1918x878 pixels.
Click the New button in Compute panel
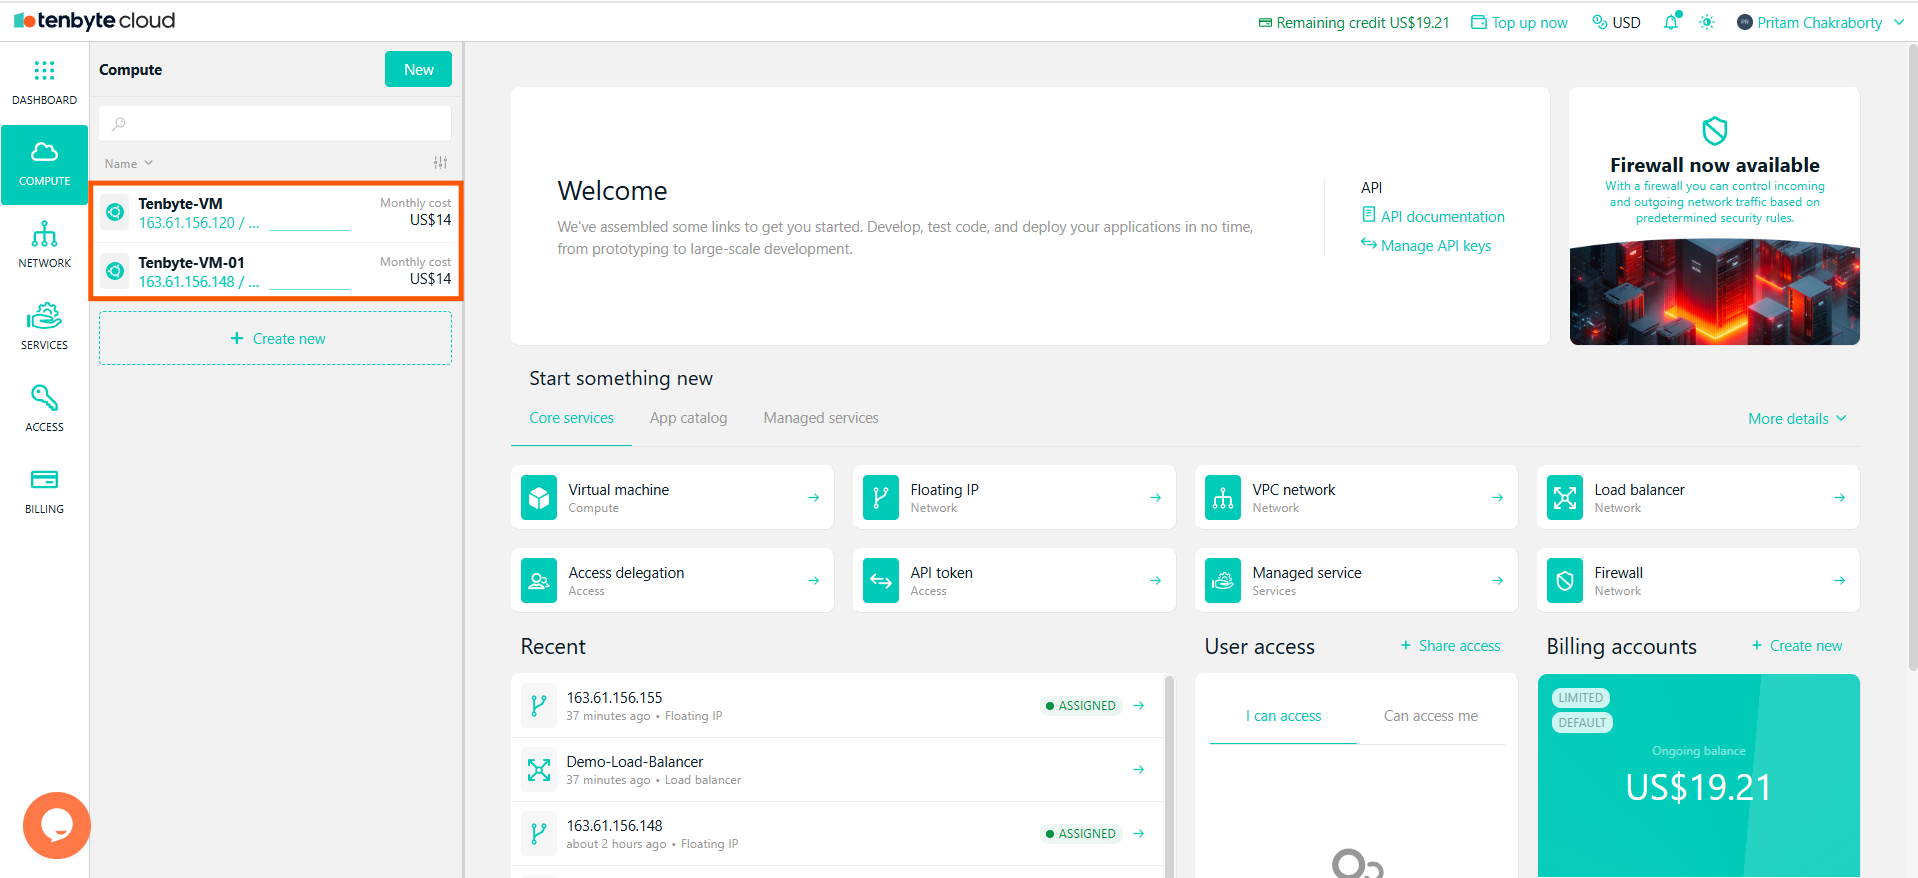coord(418,69)
